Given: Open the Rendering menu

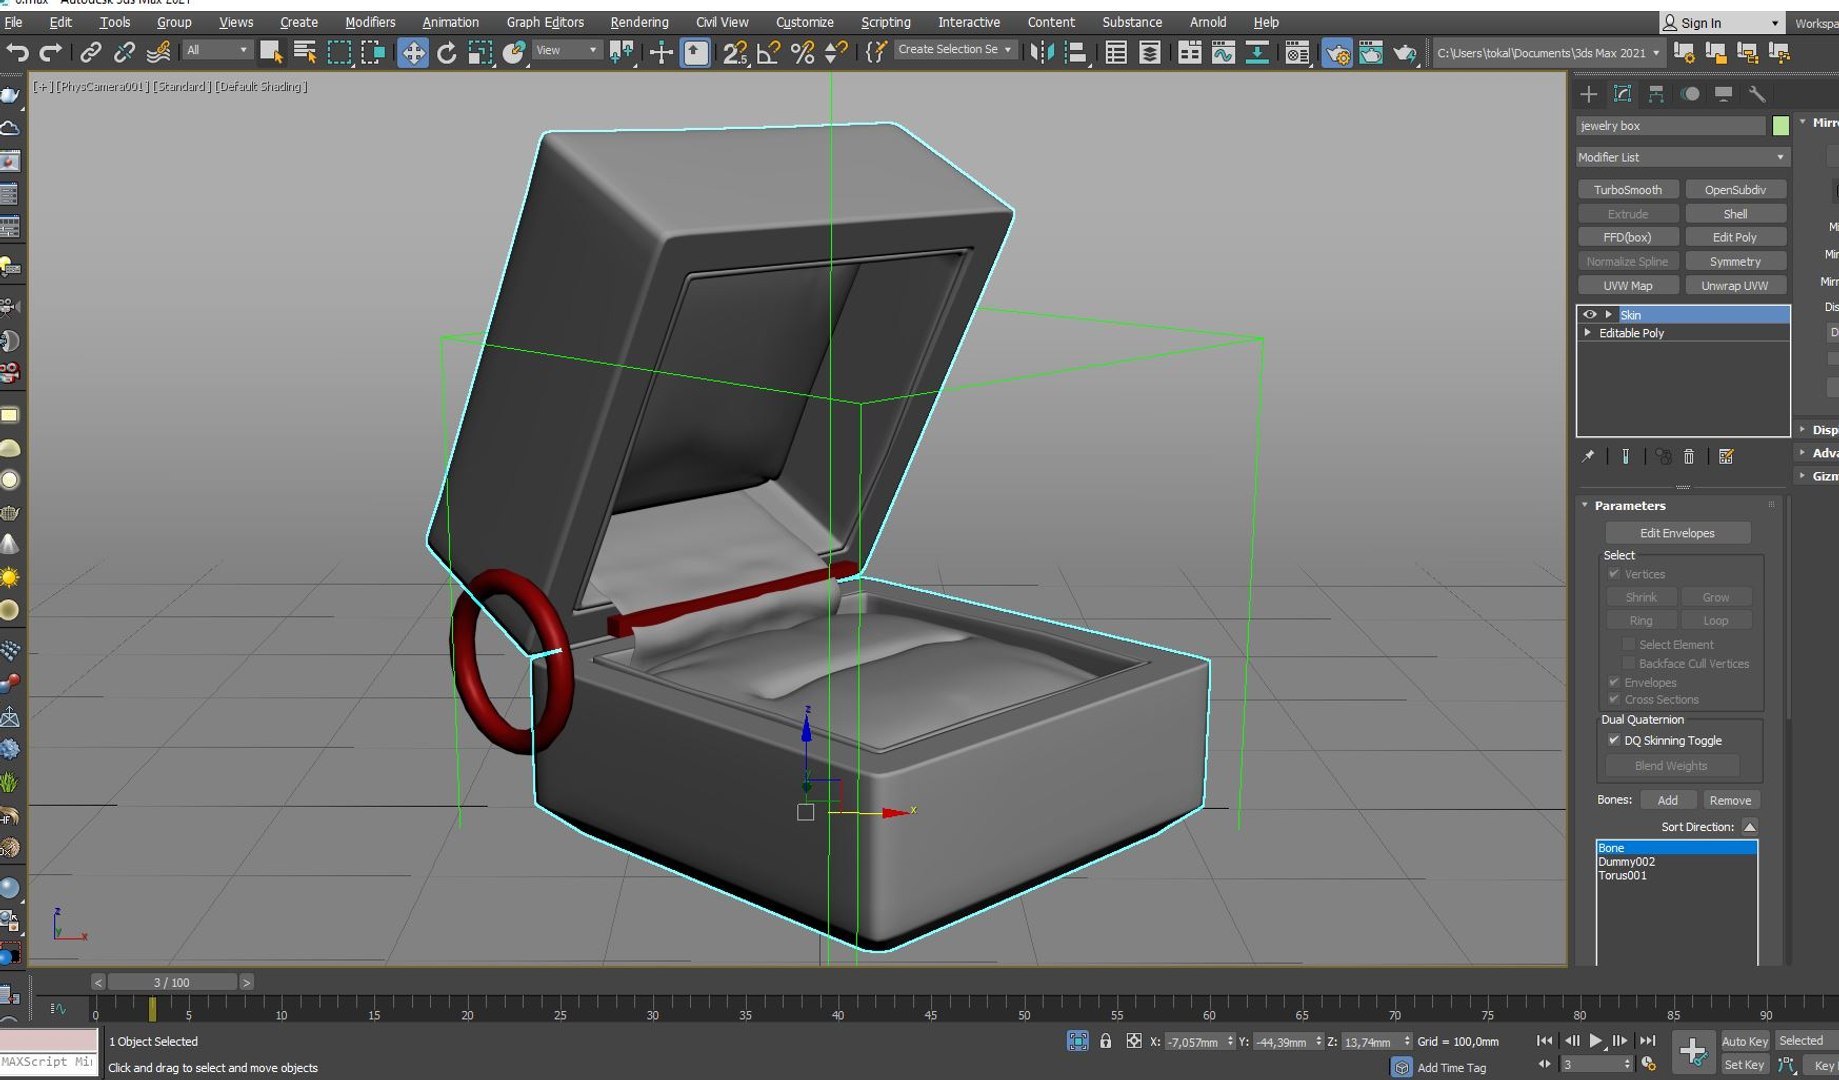Looking at the screenshot, I should 639,22.
